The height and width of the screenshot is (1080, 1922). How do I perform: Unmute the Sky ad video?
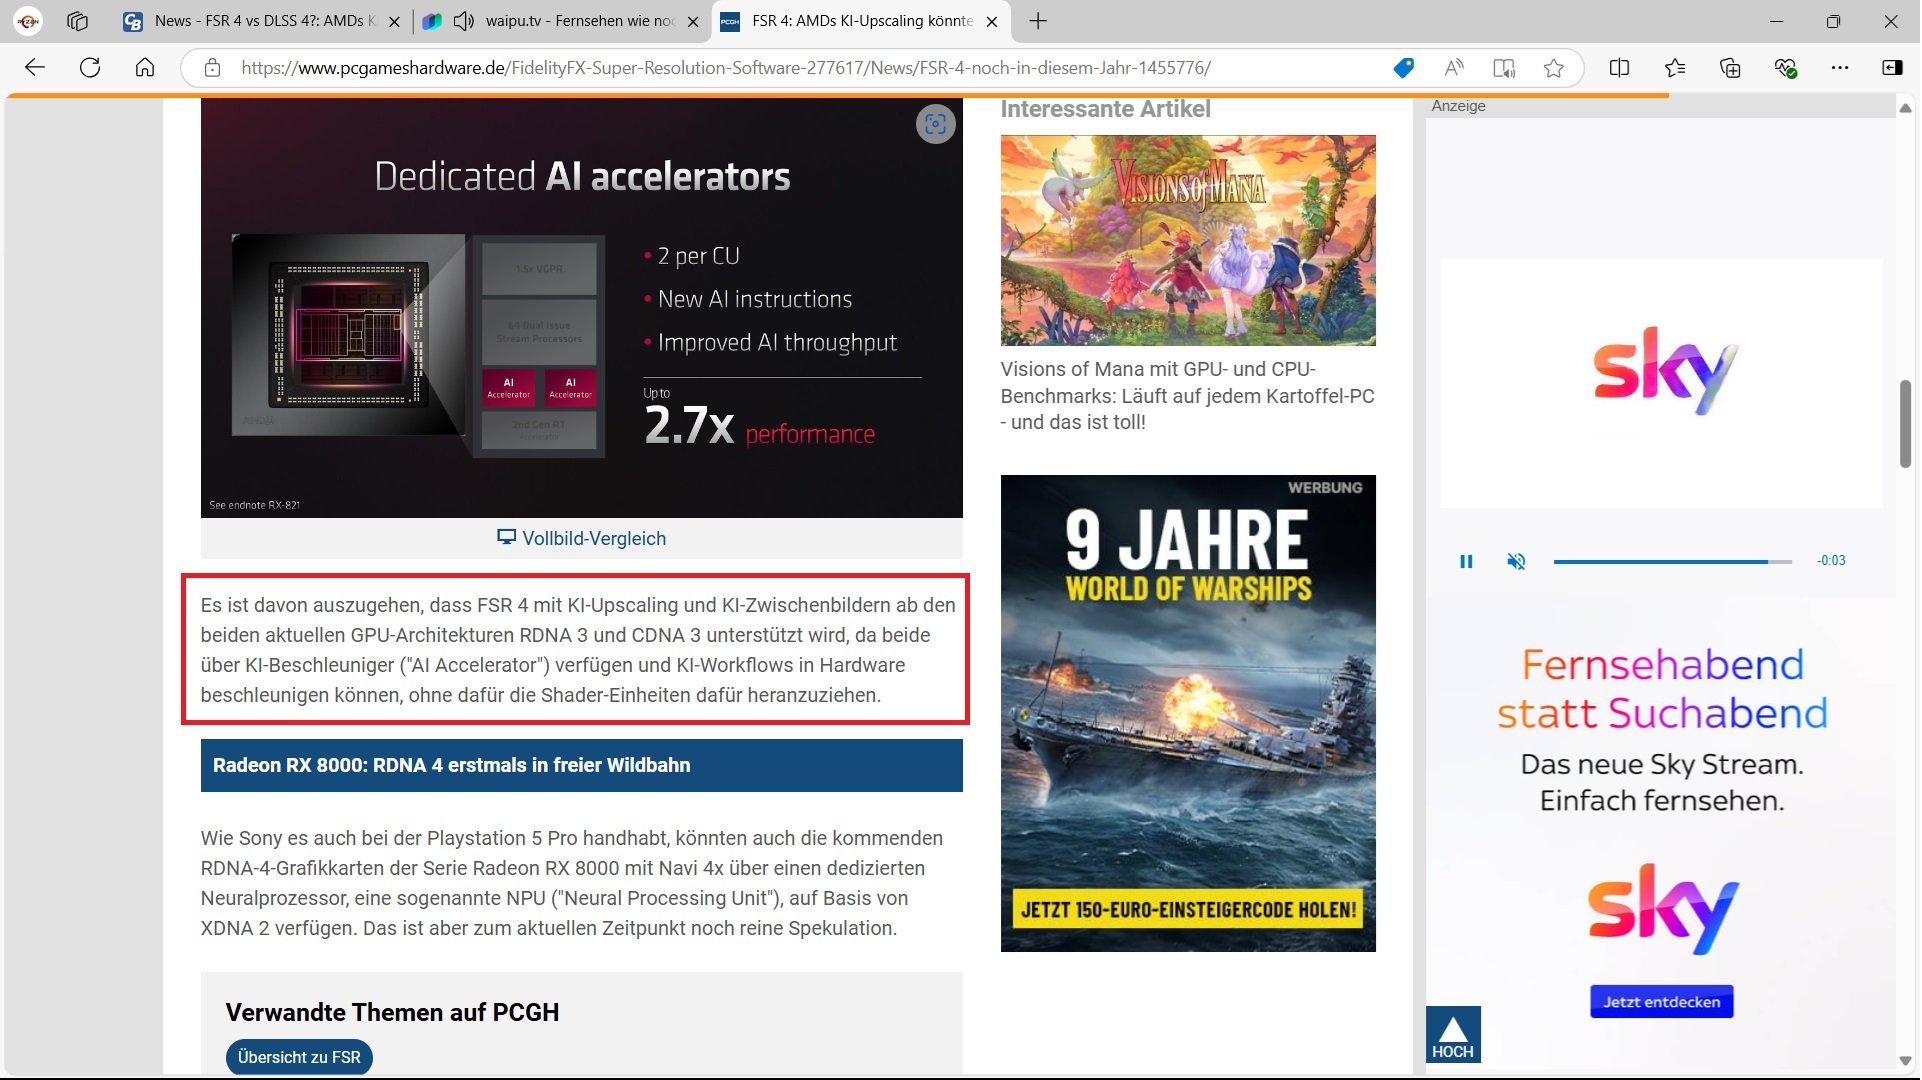pos(1516,561)
